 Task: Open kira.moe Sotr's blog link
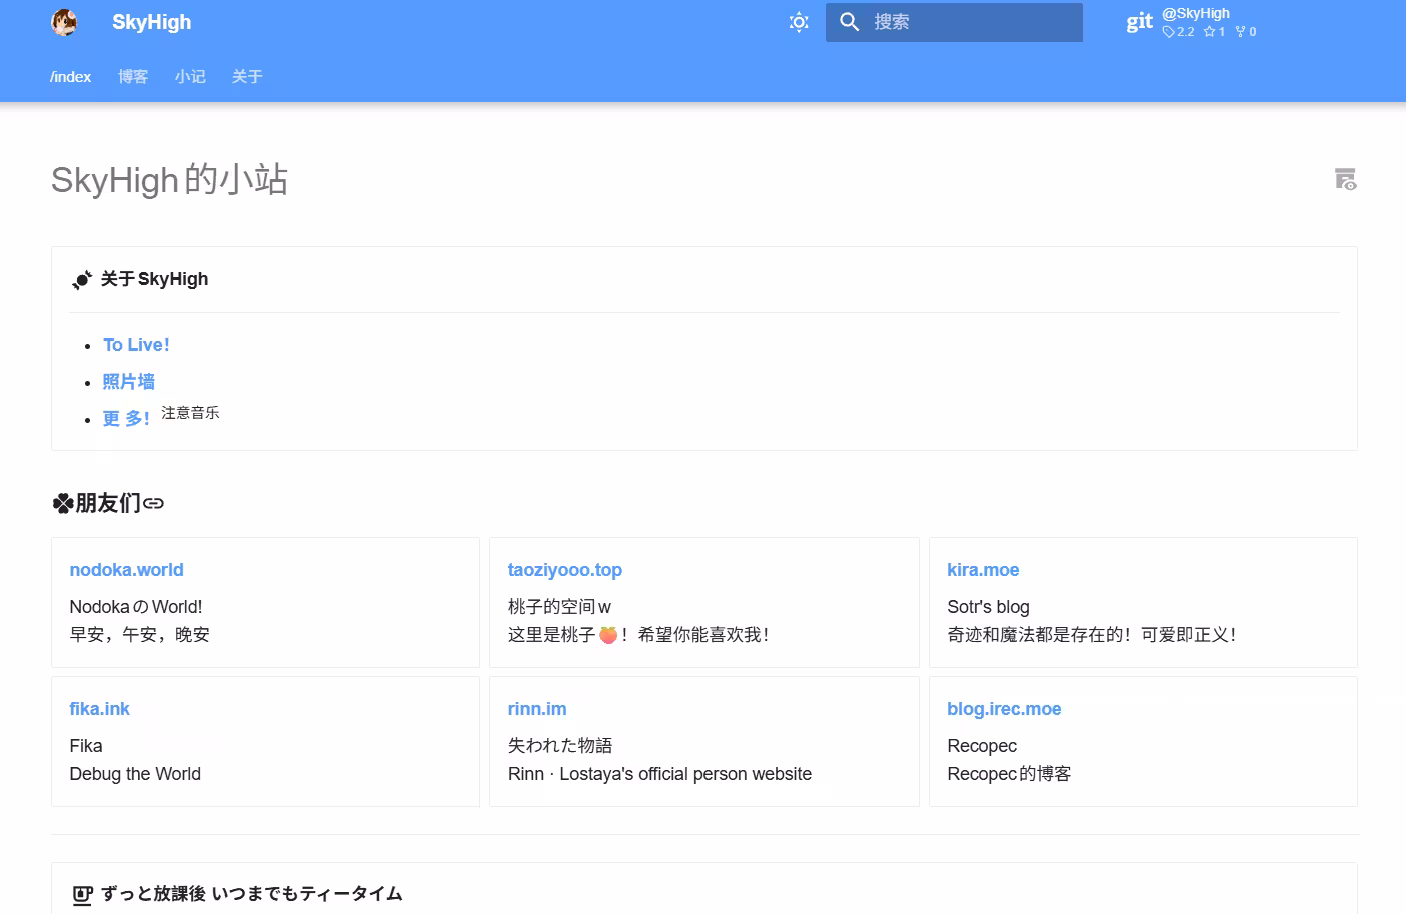[982, 570]
